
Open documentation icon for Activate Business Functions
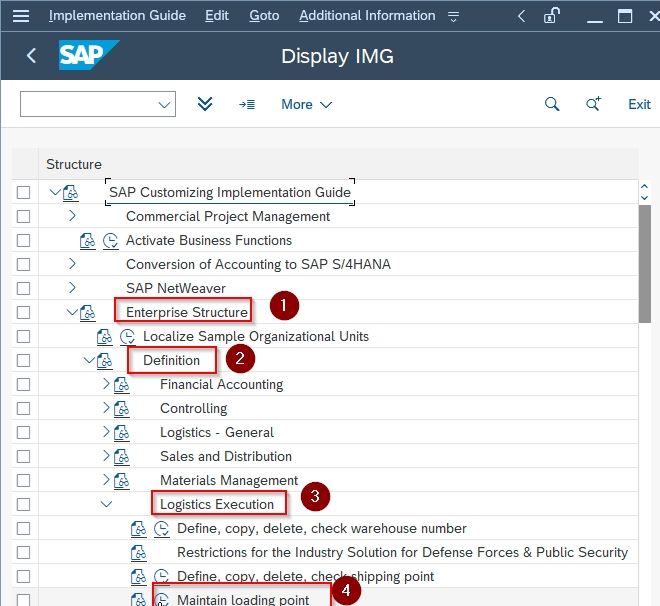click(x=88, y=241)
